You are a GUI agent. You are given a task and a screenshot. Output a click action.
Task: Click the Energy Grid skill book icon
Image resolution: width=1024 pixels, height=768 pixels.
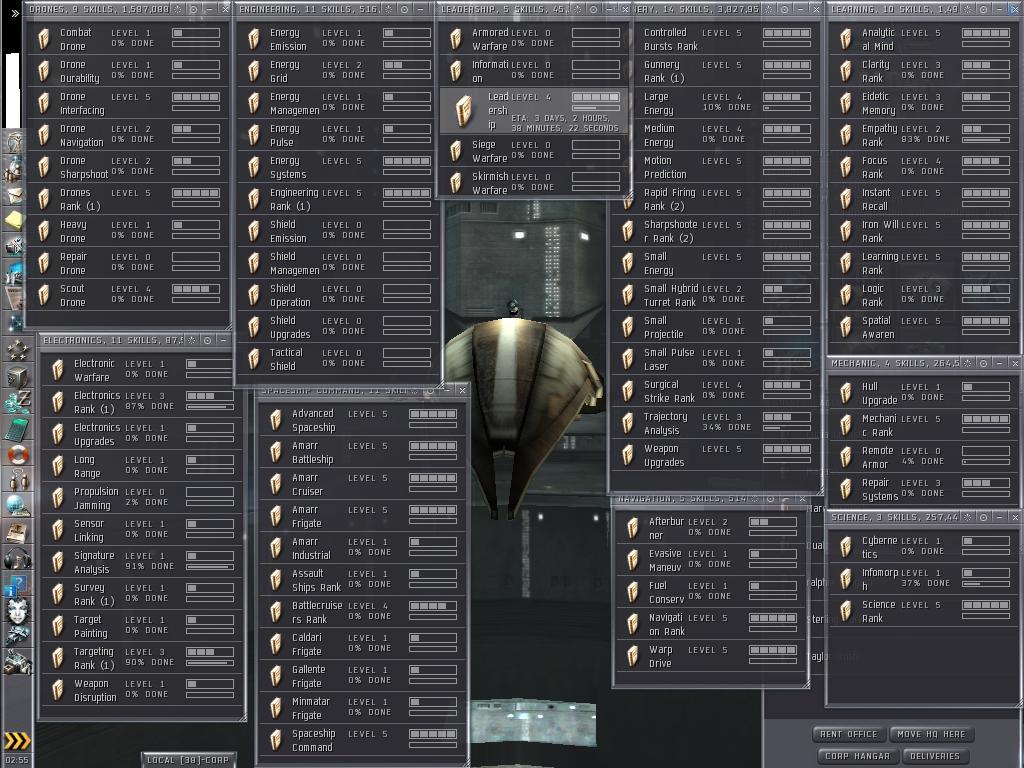254,71
